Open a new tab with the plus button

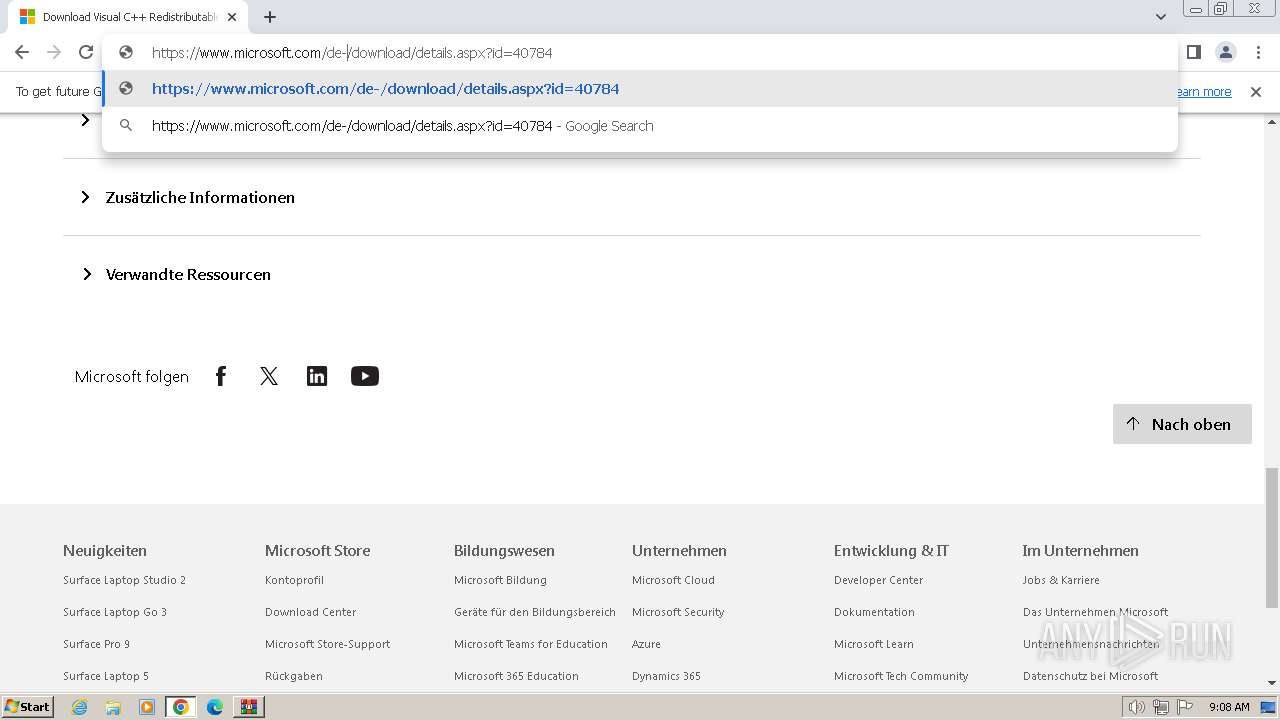270,17
